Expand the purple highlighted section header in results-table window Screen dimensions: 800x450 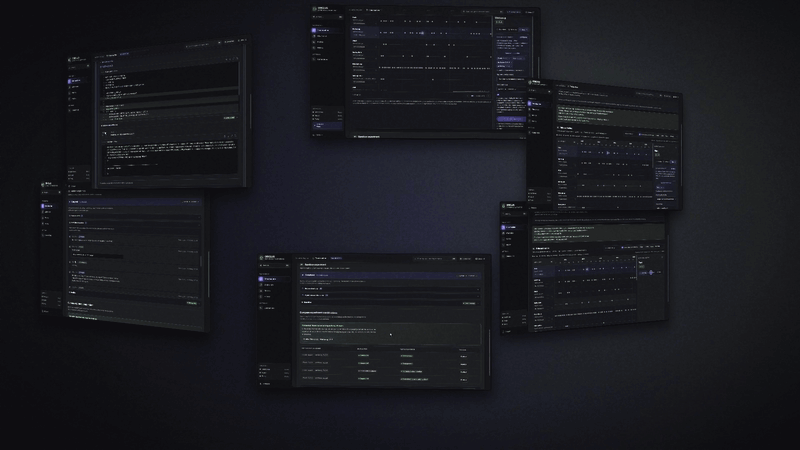[390, 275]
